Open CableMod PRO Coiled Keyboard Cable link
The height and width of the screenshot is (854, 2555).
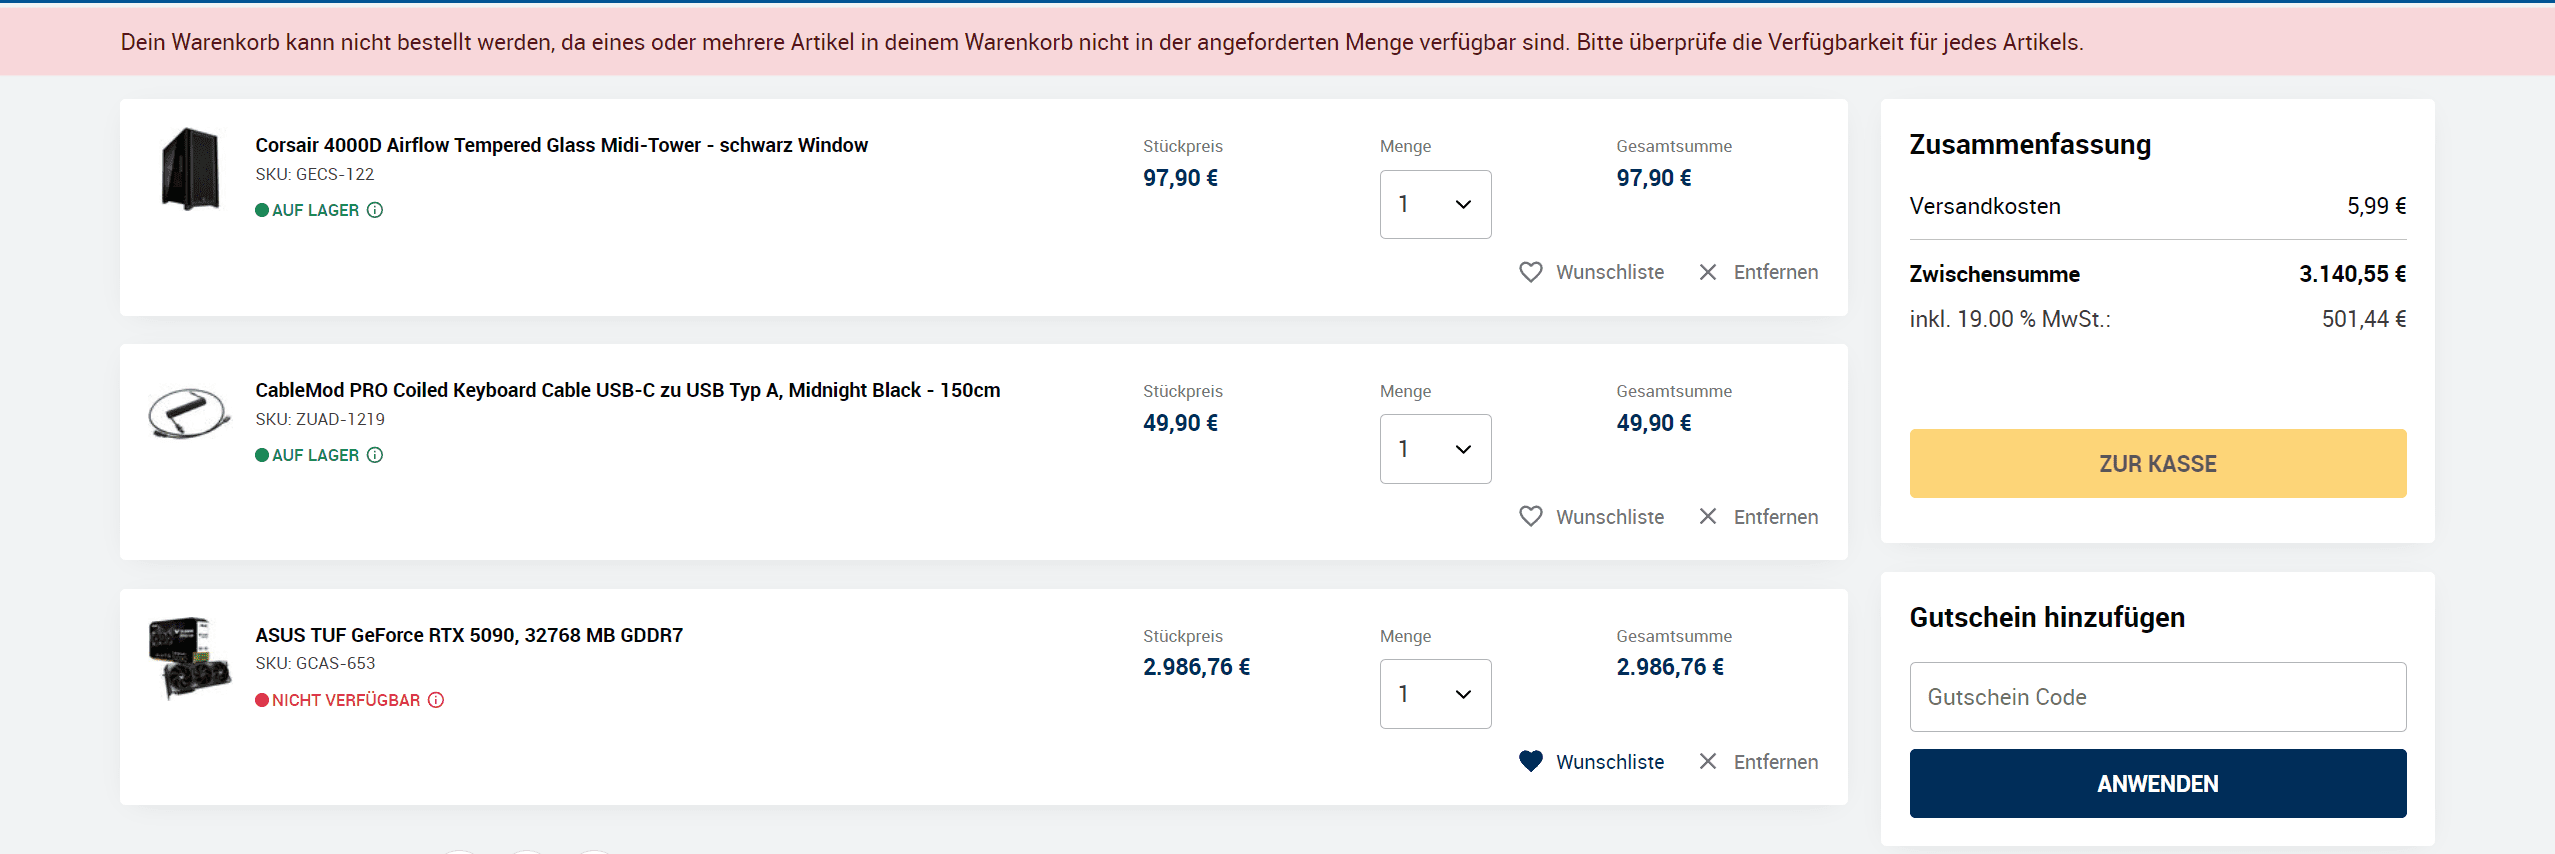coord(627,390)
